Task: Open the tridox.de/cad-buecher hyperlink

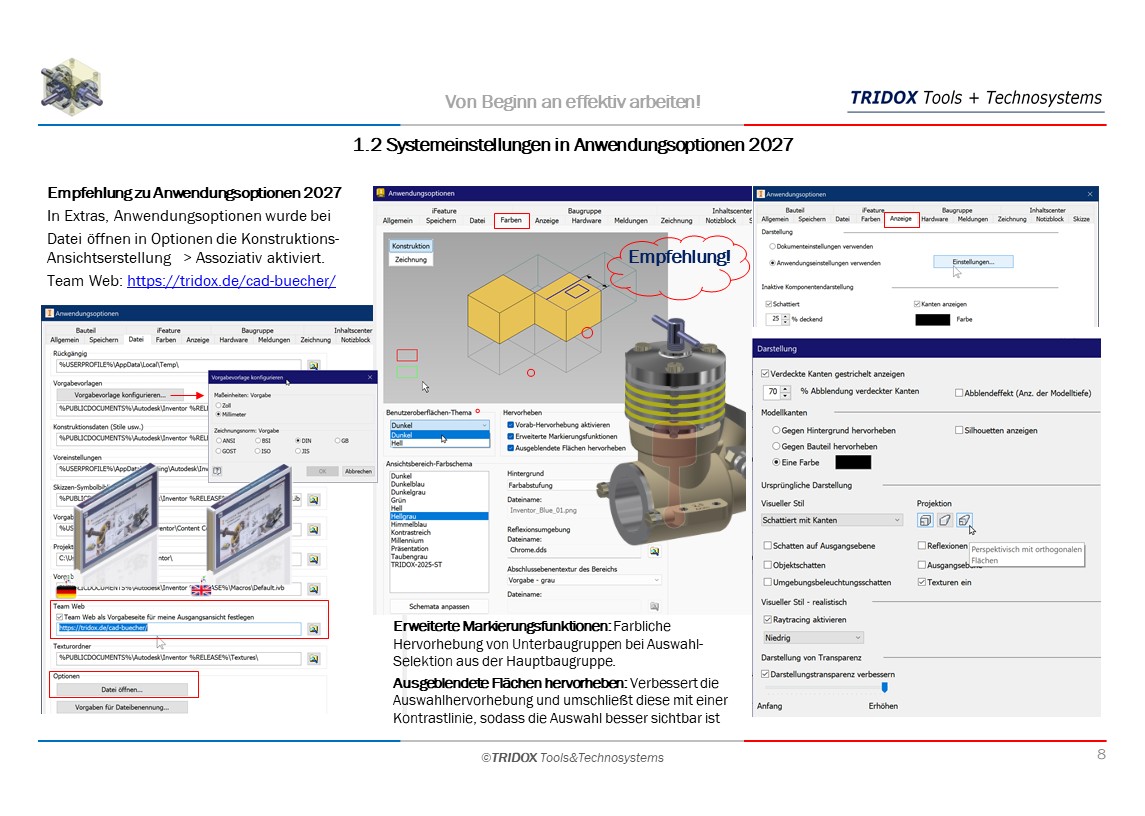Action: pyautogui.click(x=231, y=282)
